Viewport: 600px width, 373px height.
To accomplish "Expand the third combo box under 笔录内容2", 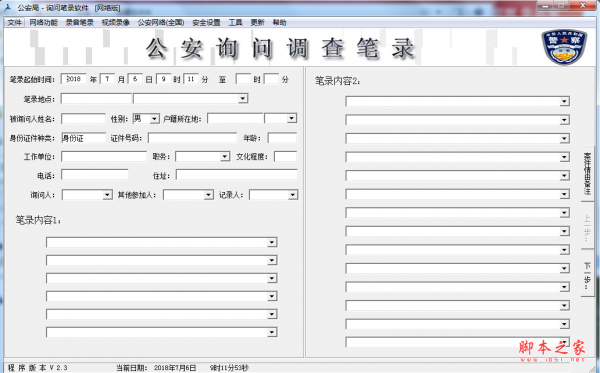I will point(564,138).
